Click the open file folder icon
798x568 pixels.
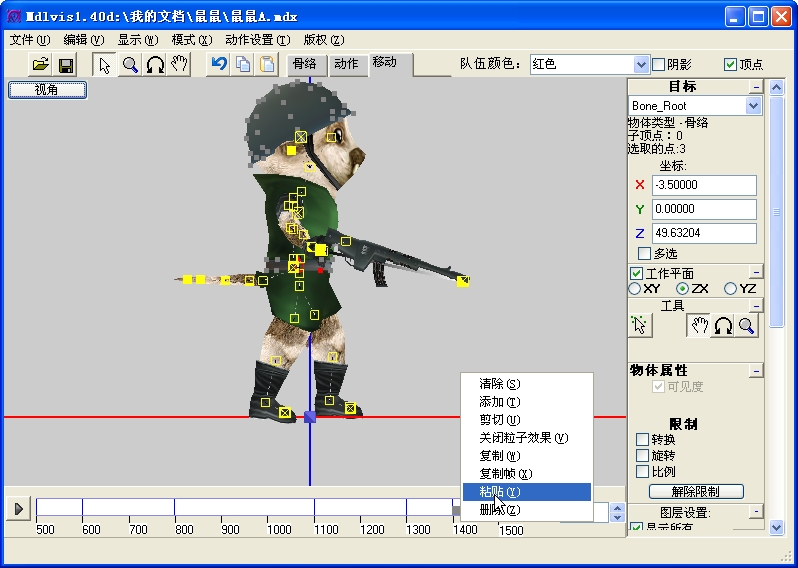[x=40, y=65]
